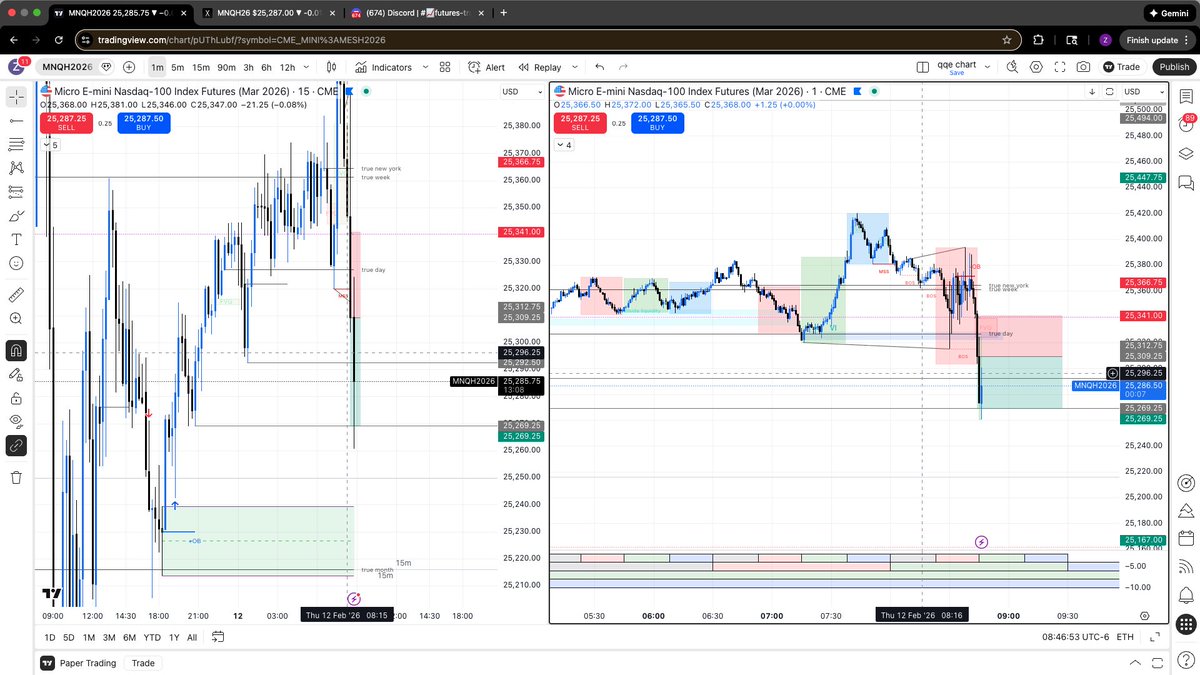Open the Fibonacci/gann tools group

coord(16,144)
